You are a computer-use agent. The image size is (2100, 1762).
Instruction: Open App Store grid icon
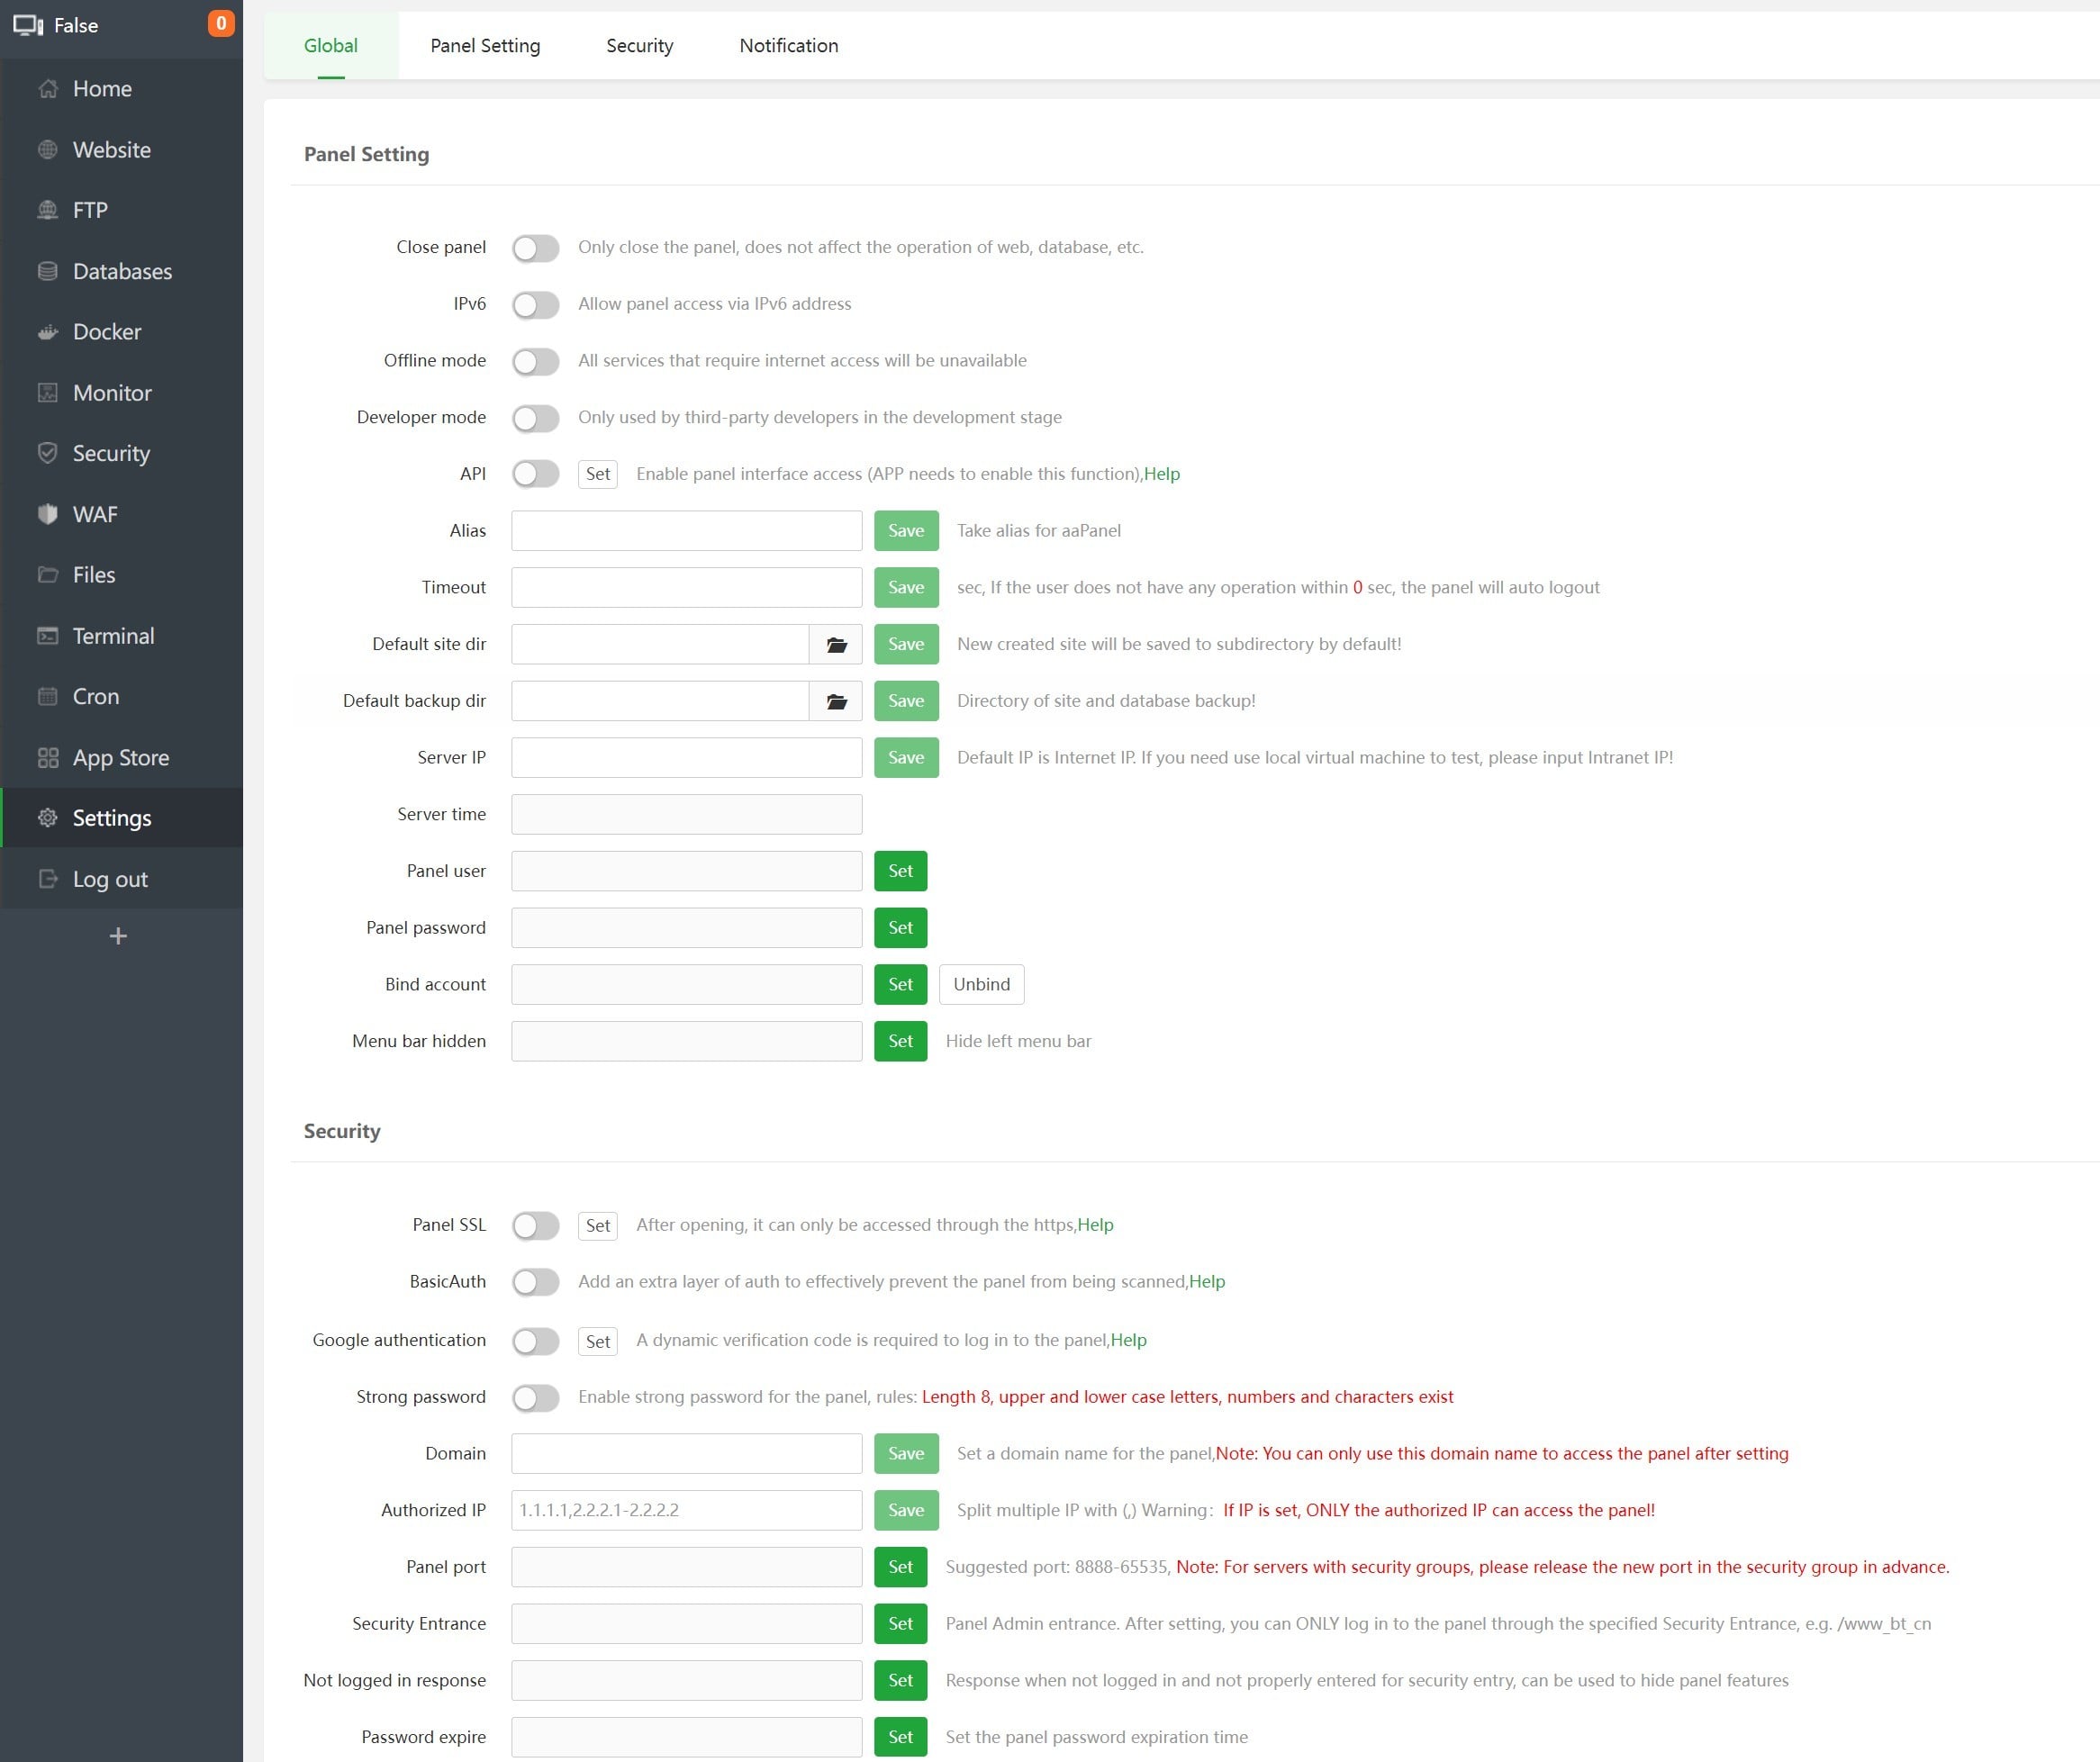[x=47, y=757]
